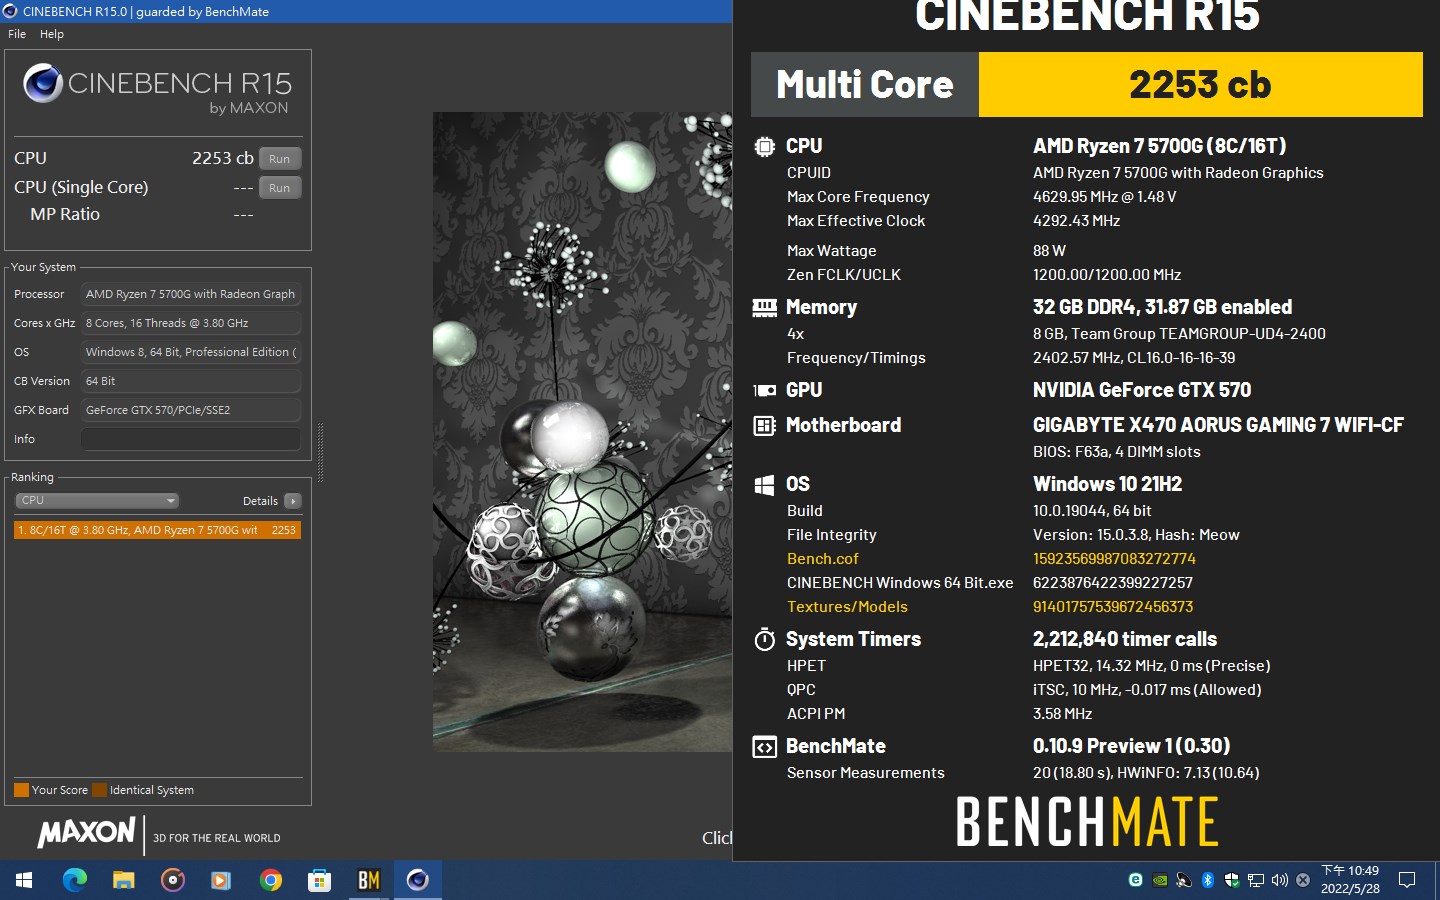Image resolution: width=1440 pixels, height=900 pixels.
Task: Launch Microsoft Edge from the taskbar
Action: (75, 880)
